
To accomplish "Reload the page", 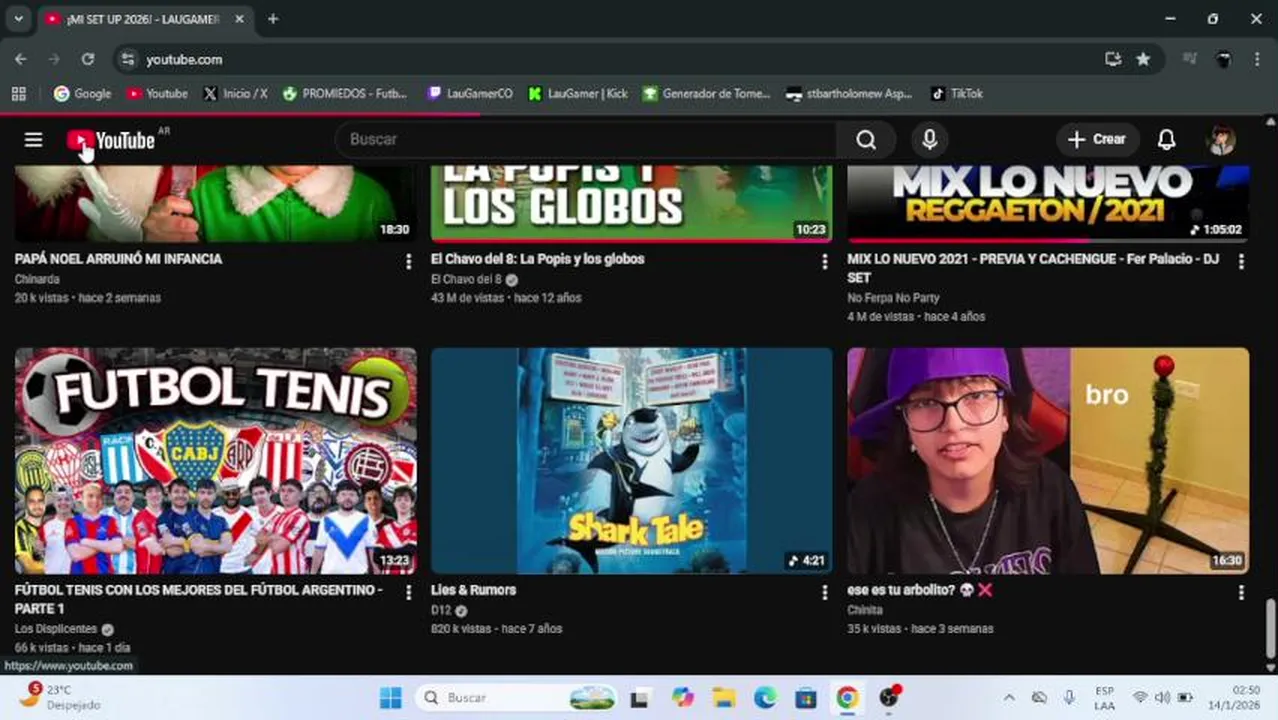I will point(88,59).
